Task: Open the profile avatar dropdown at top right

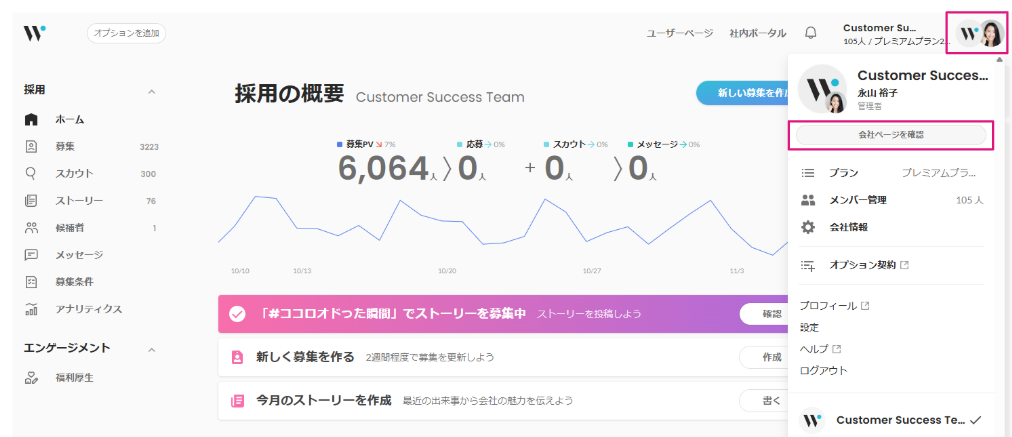Action: (x=979, y=33)
